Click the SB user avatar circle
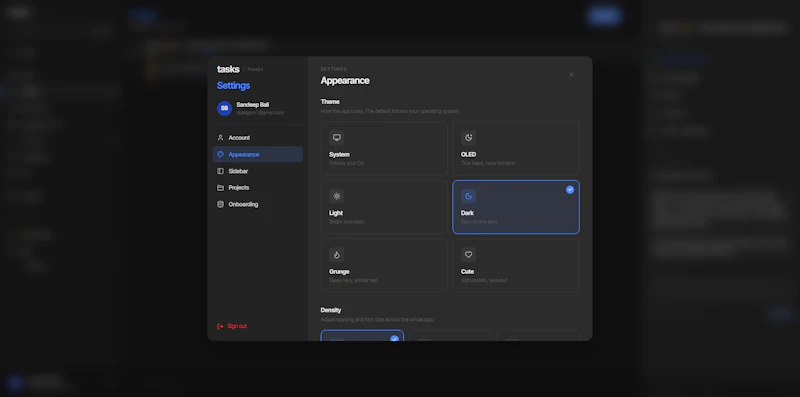Image resolution: width=800 pixels, height=397 pixels. tap(224, 108)
